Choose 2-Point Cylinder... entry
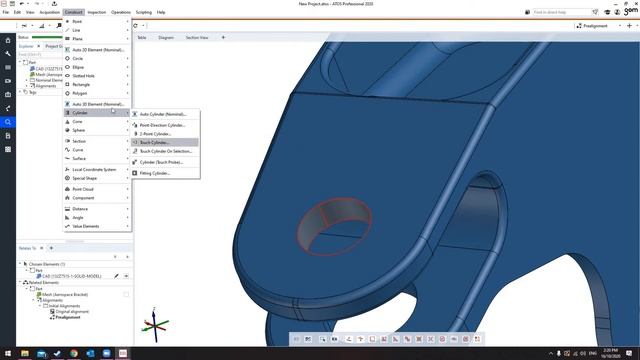 (x=165, y=134)
